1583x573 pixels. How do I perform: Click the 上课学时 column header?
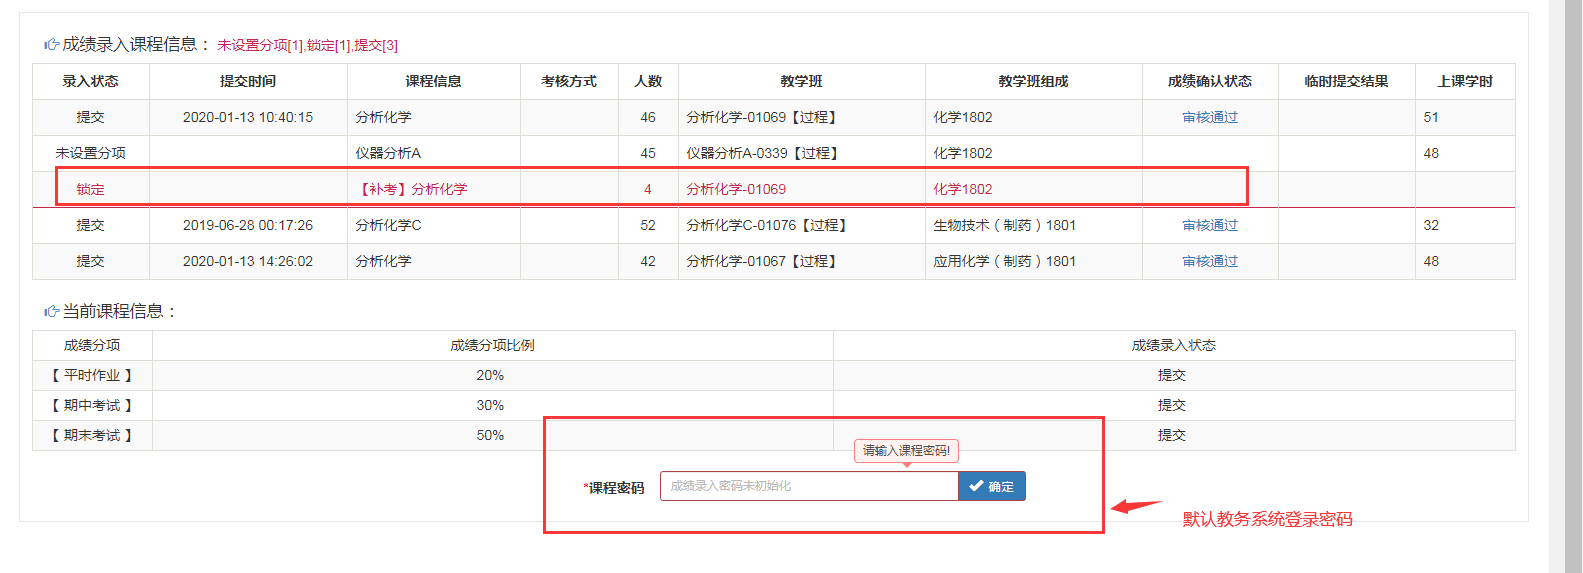coord(1465,82)
